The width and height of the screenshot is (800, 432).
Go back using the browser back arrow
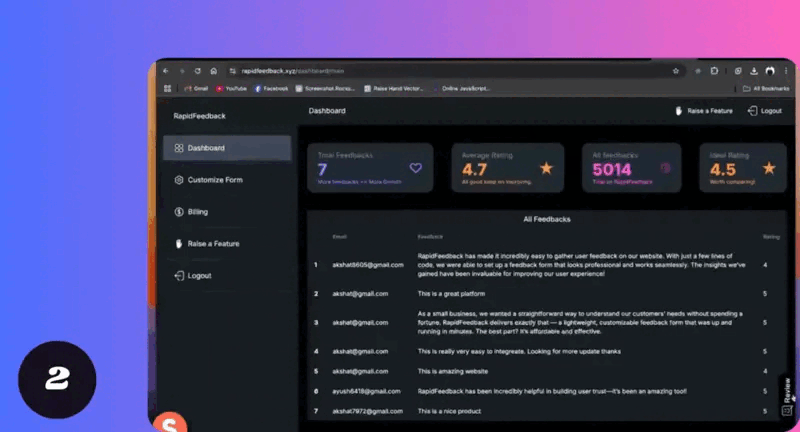(166, 71)
